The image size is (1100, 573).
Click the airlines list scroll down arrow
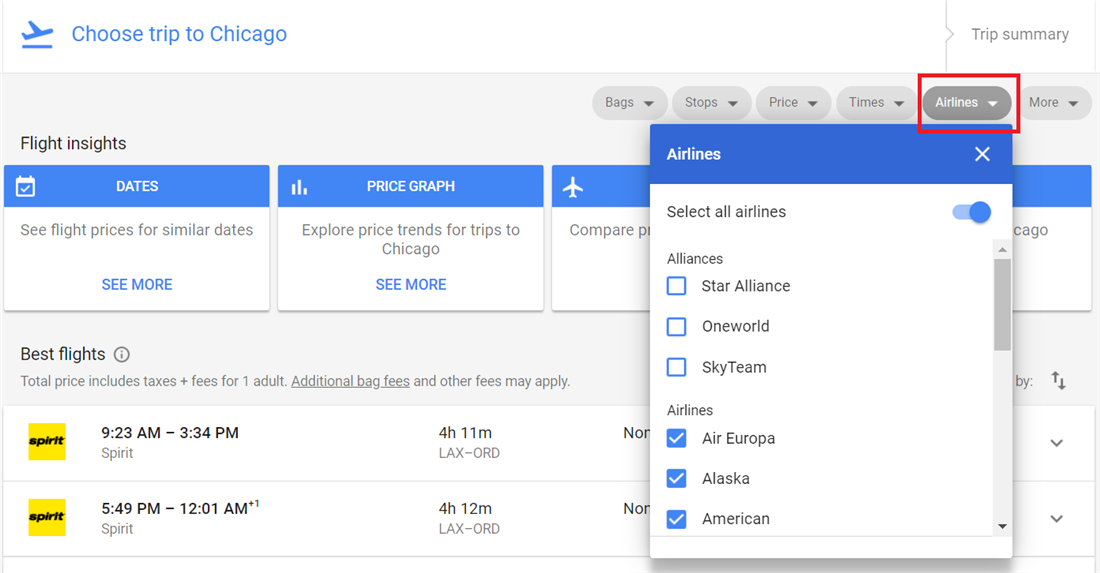pos(1002,527)
